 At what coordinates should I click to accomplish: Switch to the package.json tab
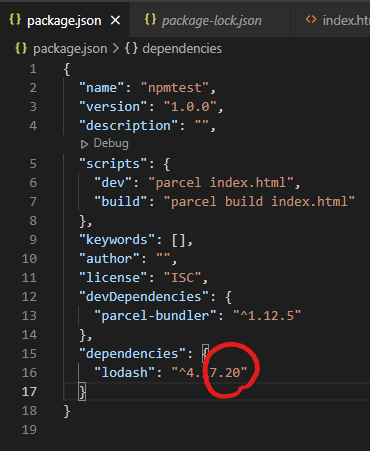coord(64,21)
